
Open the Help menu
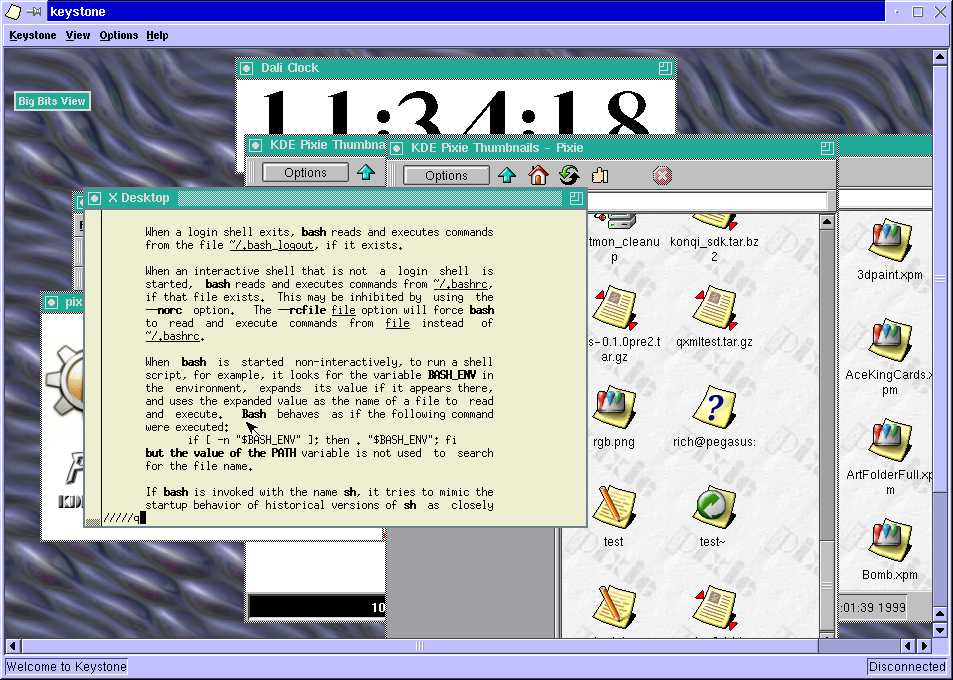coord(157,35)
